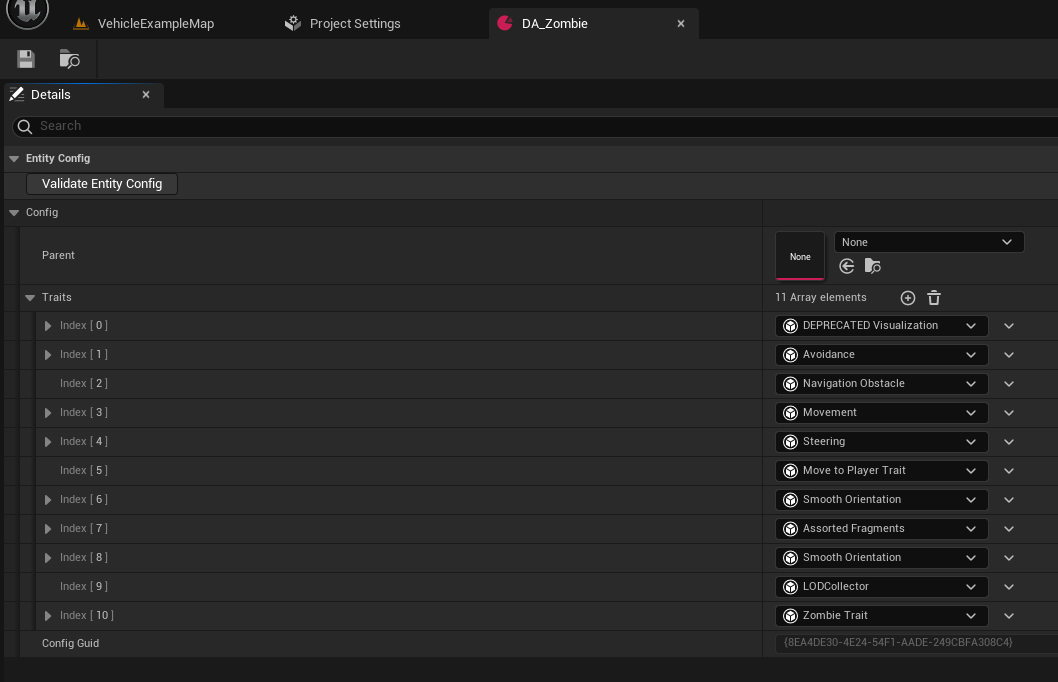
Task: Open the Avoidance trait type dropdown
Action: (881, 355)
